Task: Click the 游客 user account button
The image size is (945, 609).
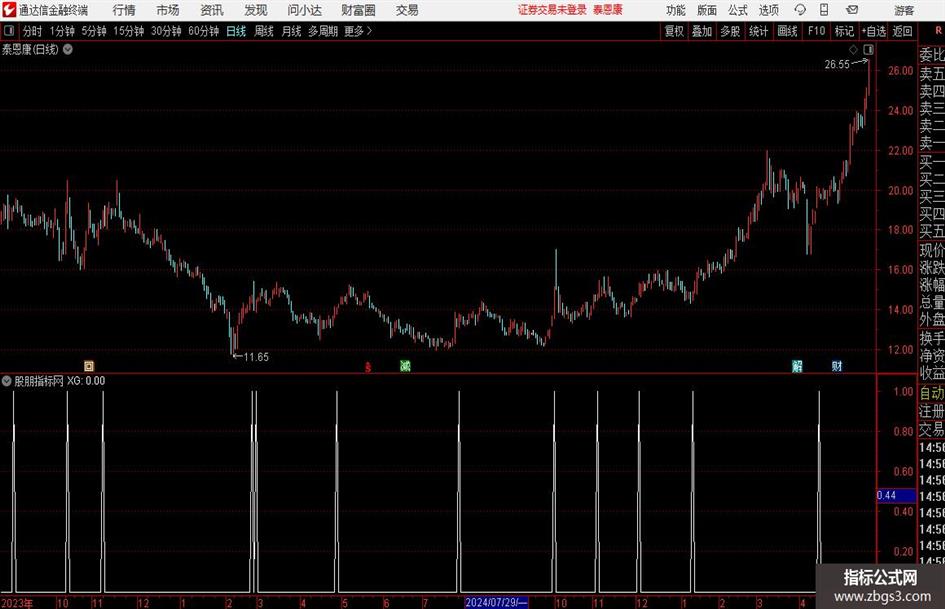Action: (903, 10)
